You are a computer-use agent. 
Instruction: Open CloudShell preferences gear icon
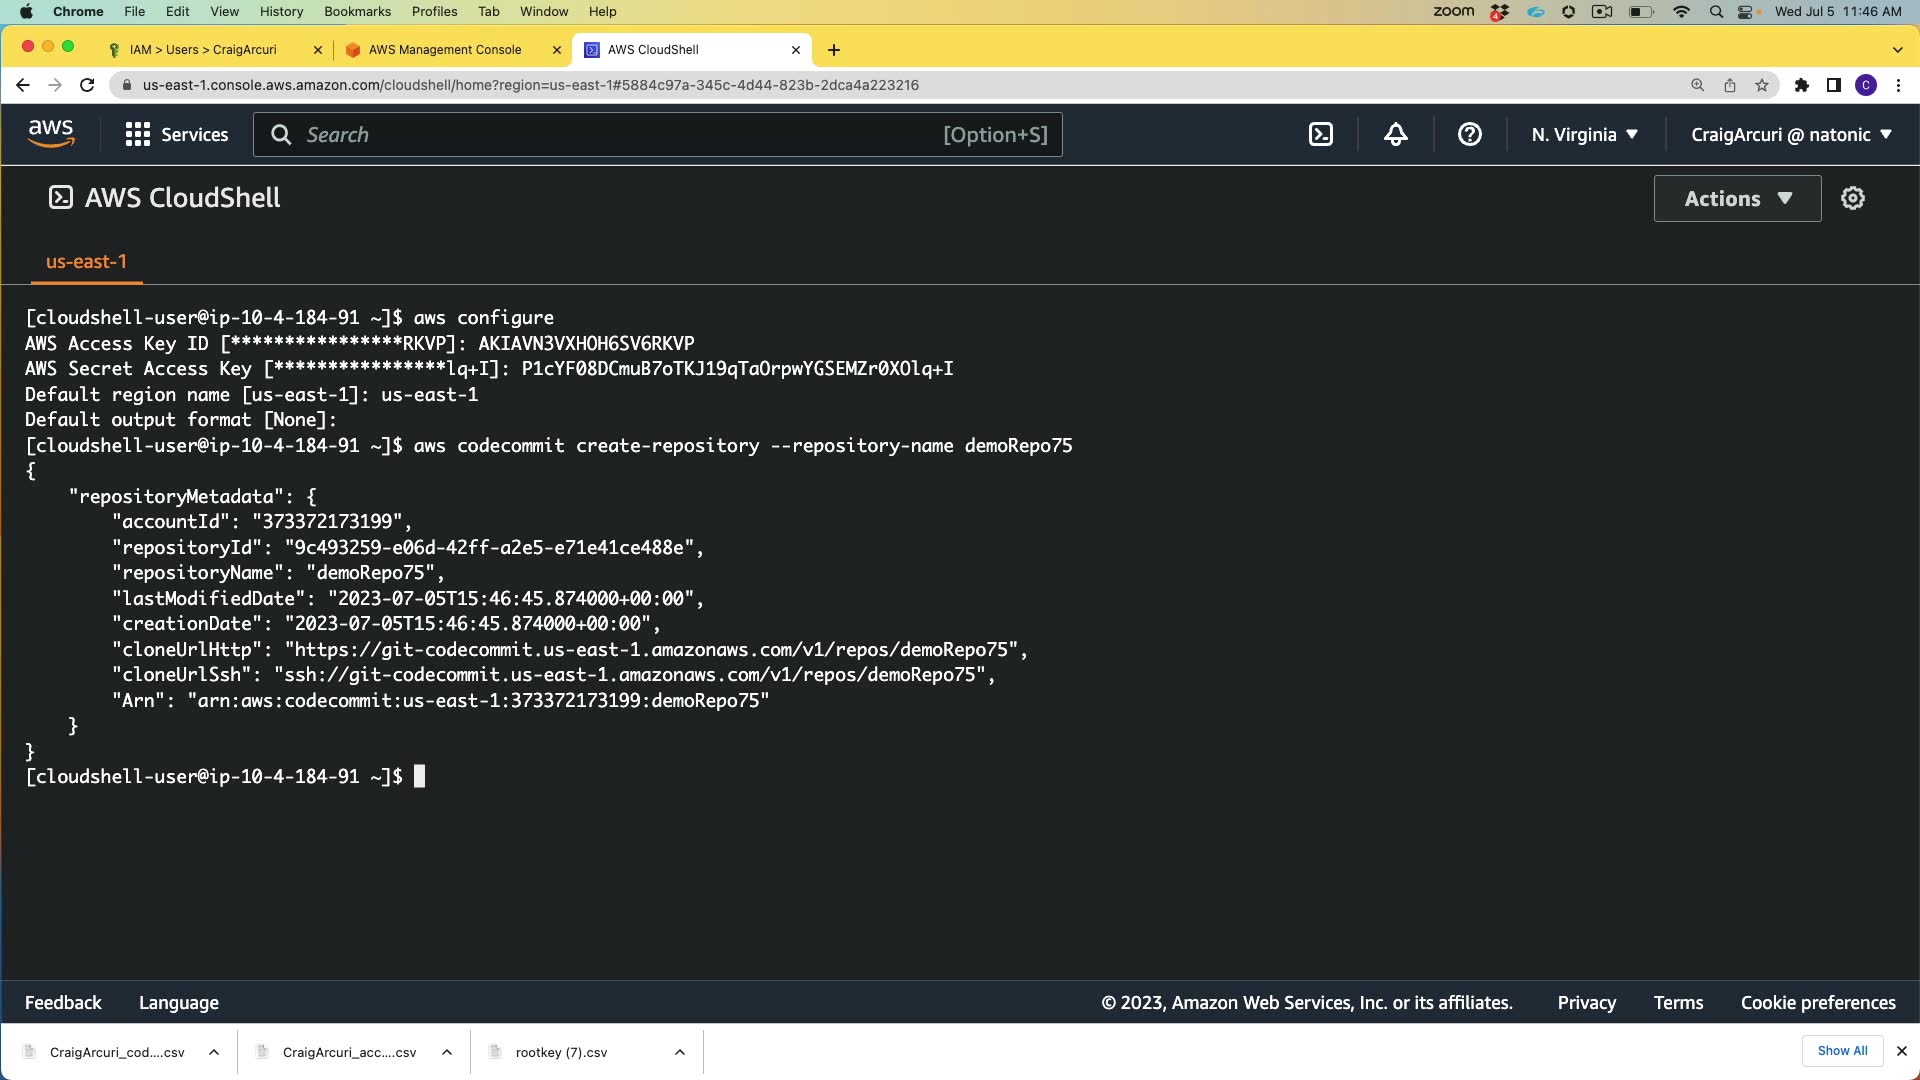pos(1853,198)
